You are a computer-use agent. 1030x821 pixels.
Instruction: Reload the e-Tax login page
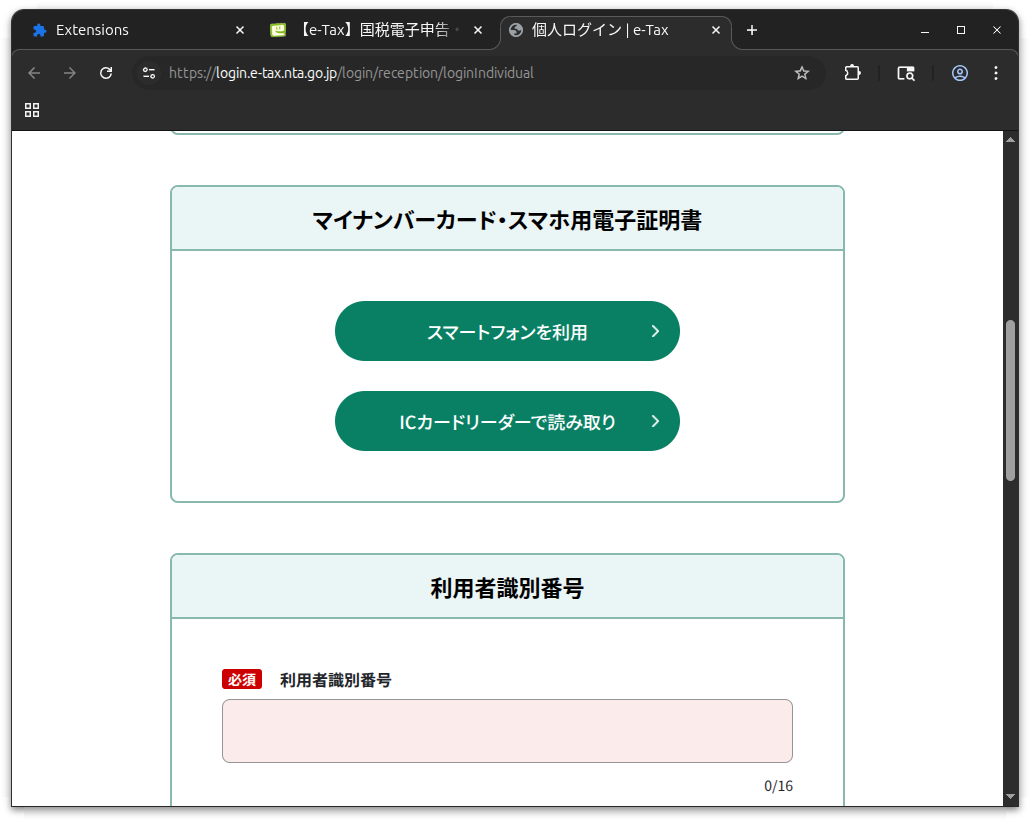pyautogui.click(x=105, y=73)
